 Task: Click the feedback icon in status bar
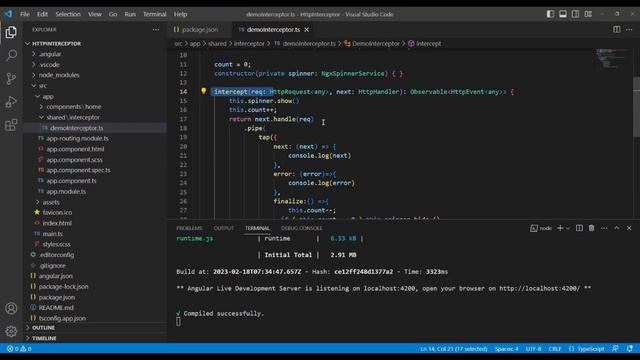615,349
